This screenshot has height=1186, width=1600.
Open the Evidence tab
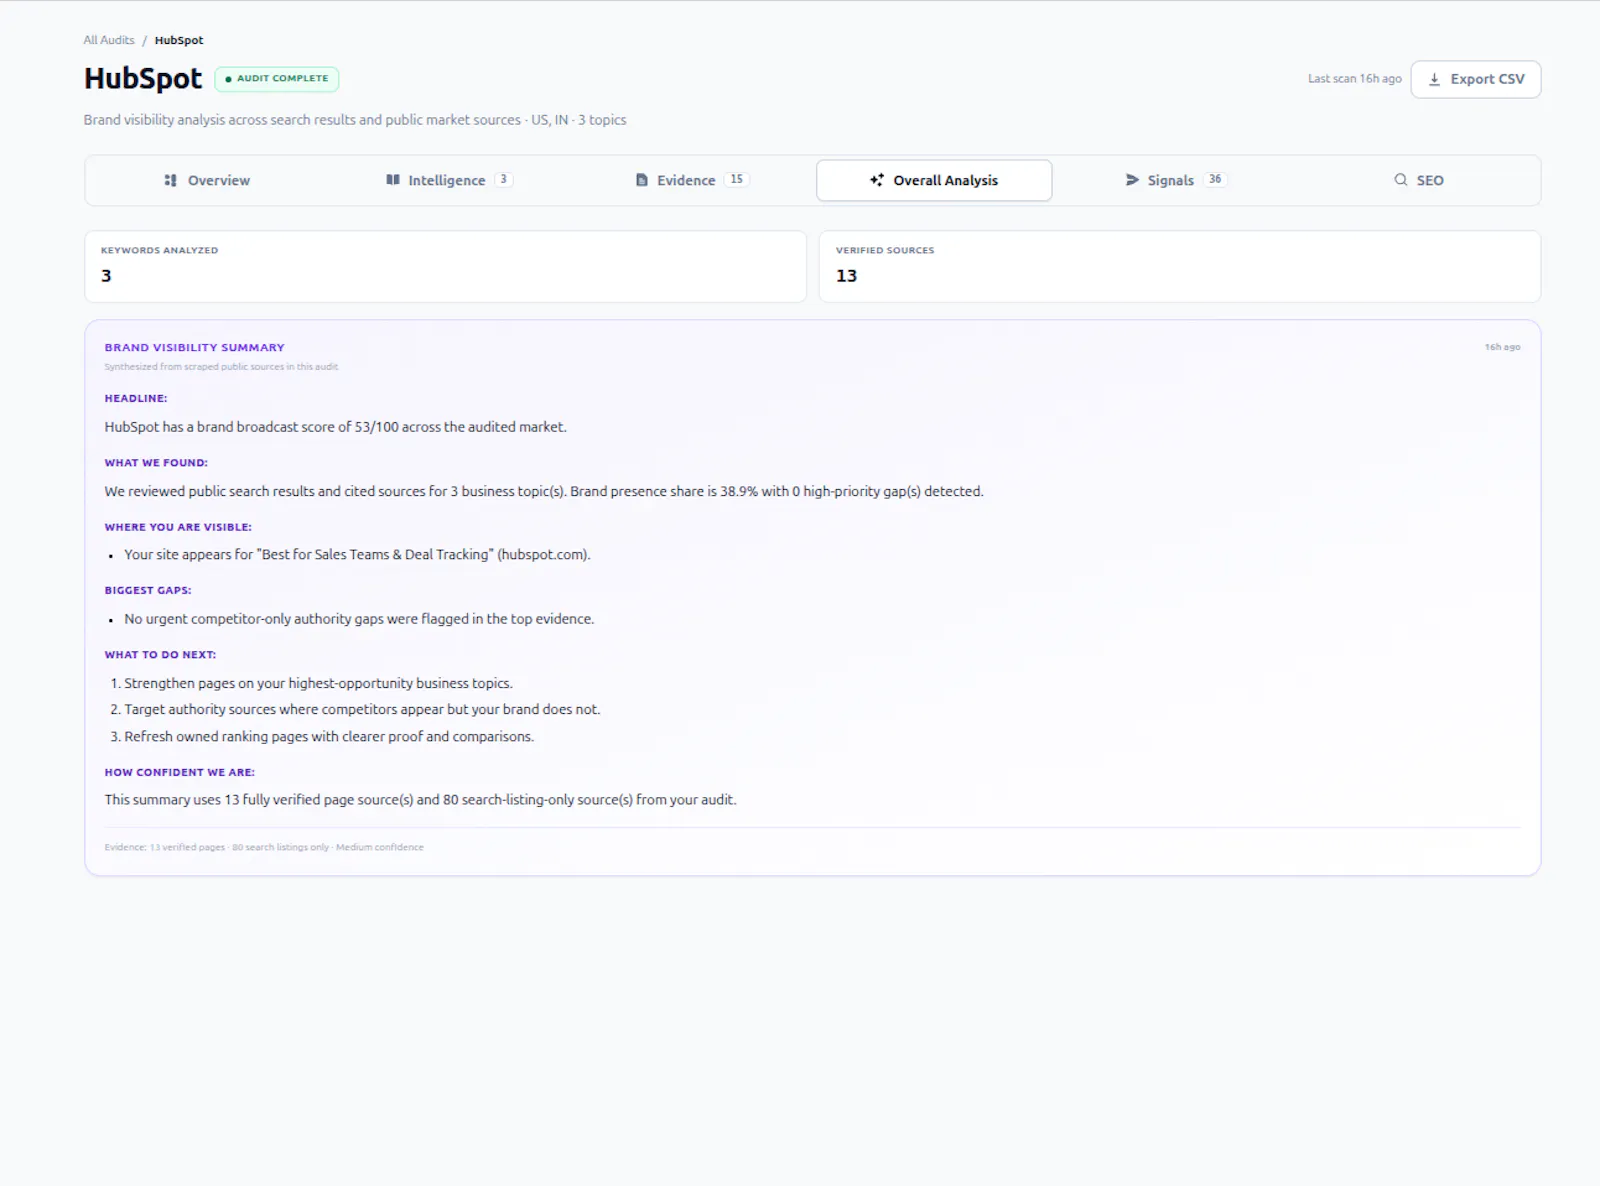[x=692, y=180]
